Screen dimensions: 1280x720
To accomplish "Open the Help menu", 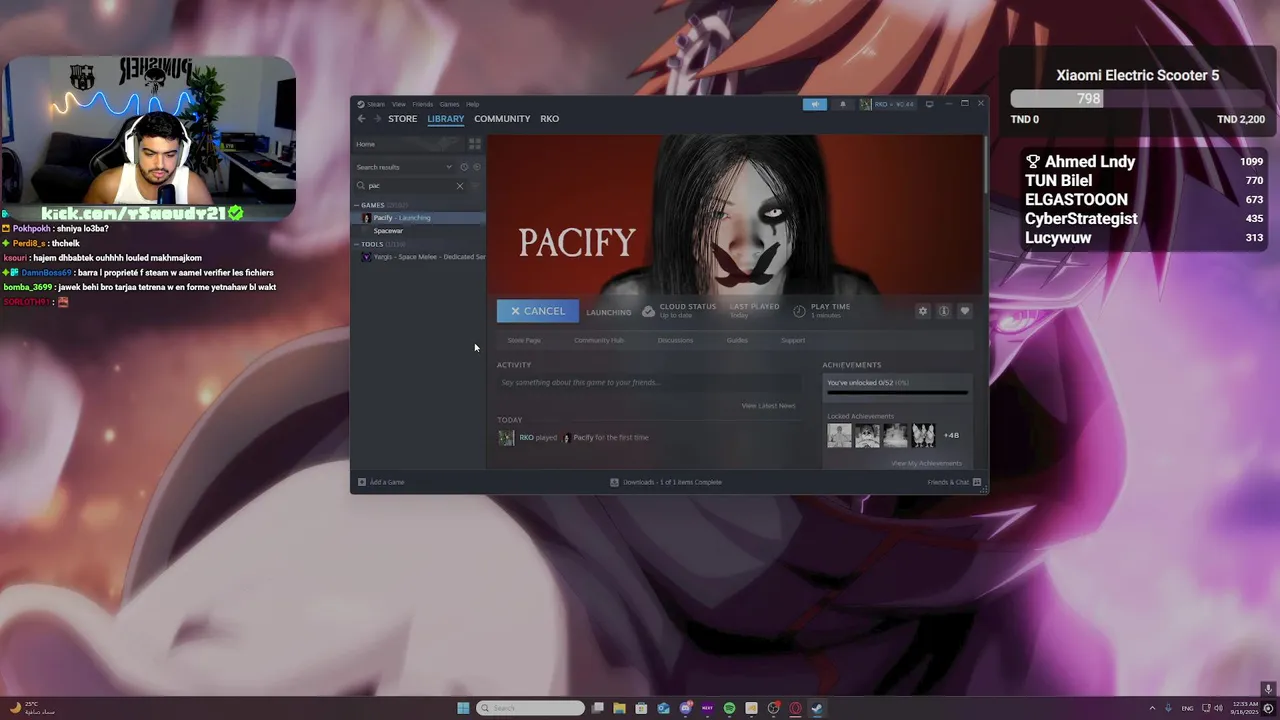I will pyautogui.click(x=473, y=104).
